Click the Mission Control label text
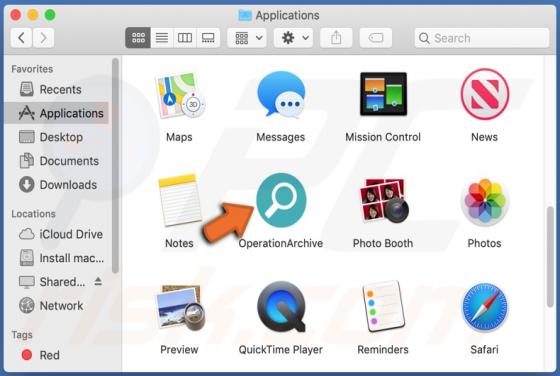Image resolution: width=560 pixels, height=376 pixels. 383,137
